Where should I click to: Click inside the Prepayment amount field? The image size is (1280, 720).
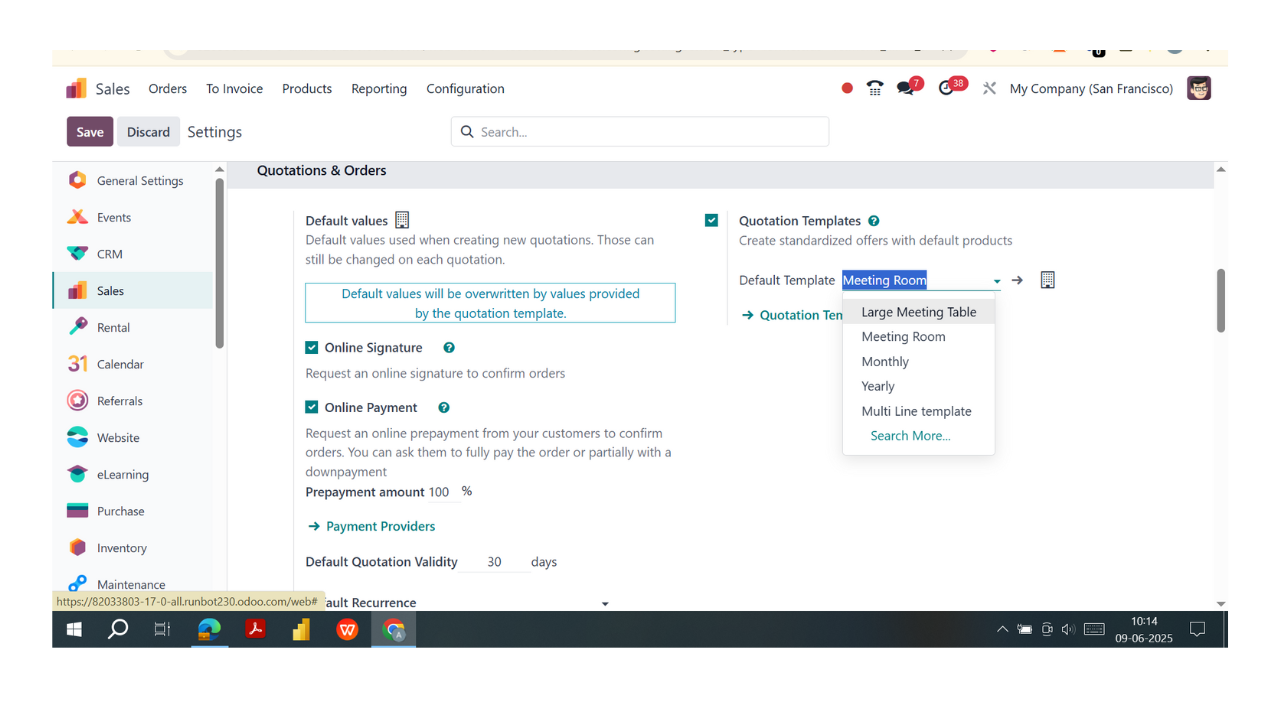pos(440,491)
